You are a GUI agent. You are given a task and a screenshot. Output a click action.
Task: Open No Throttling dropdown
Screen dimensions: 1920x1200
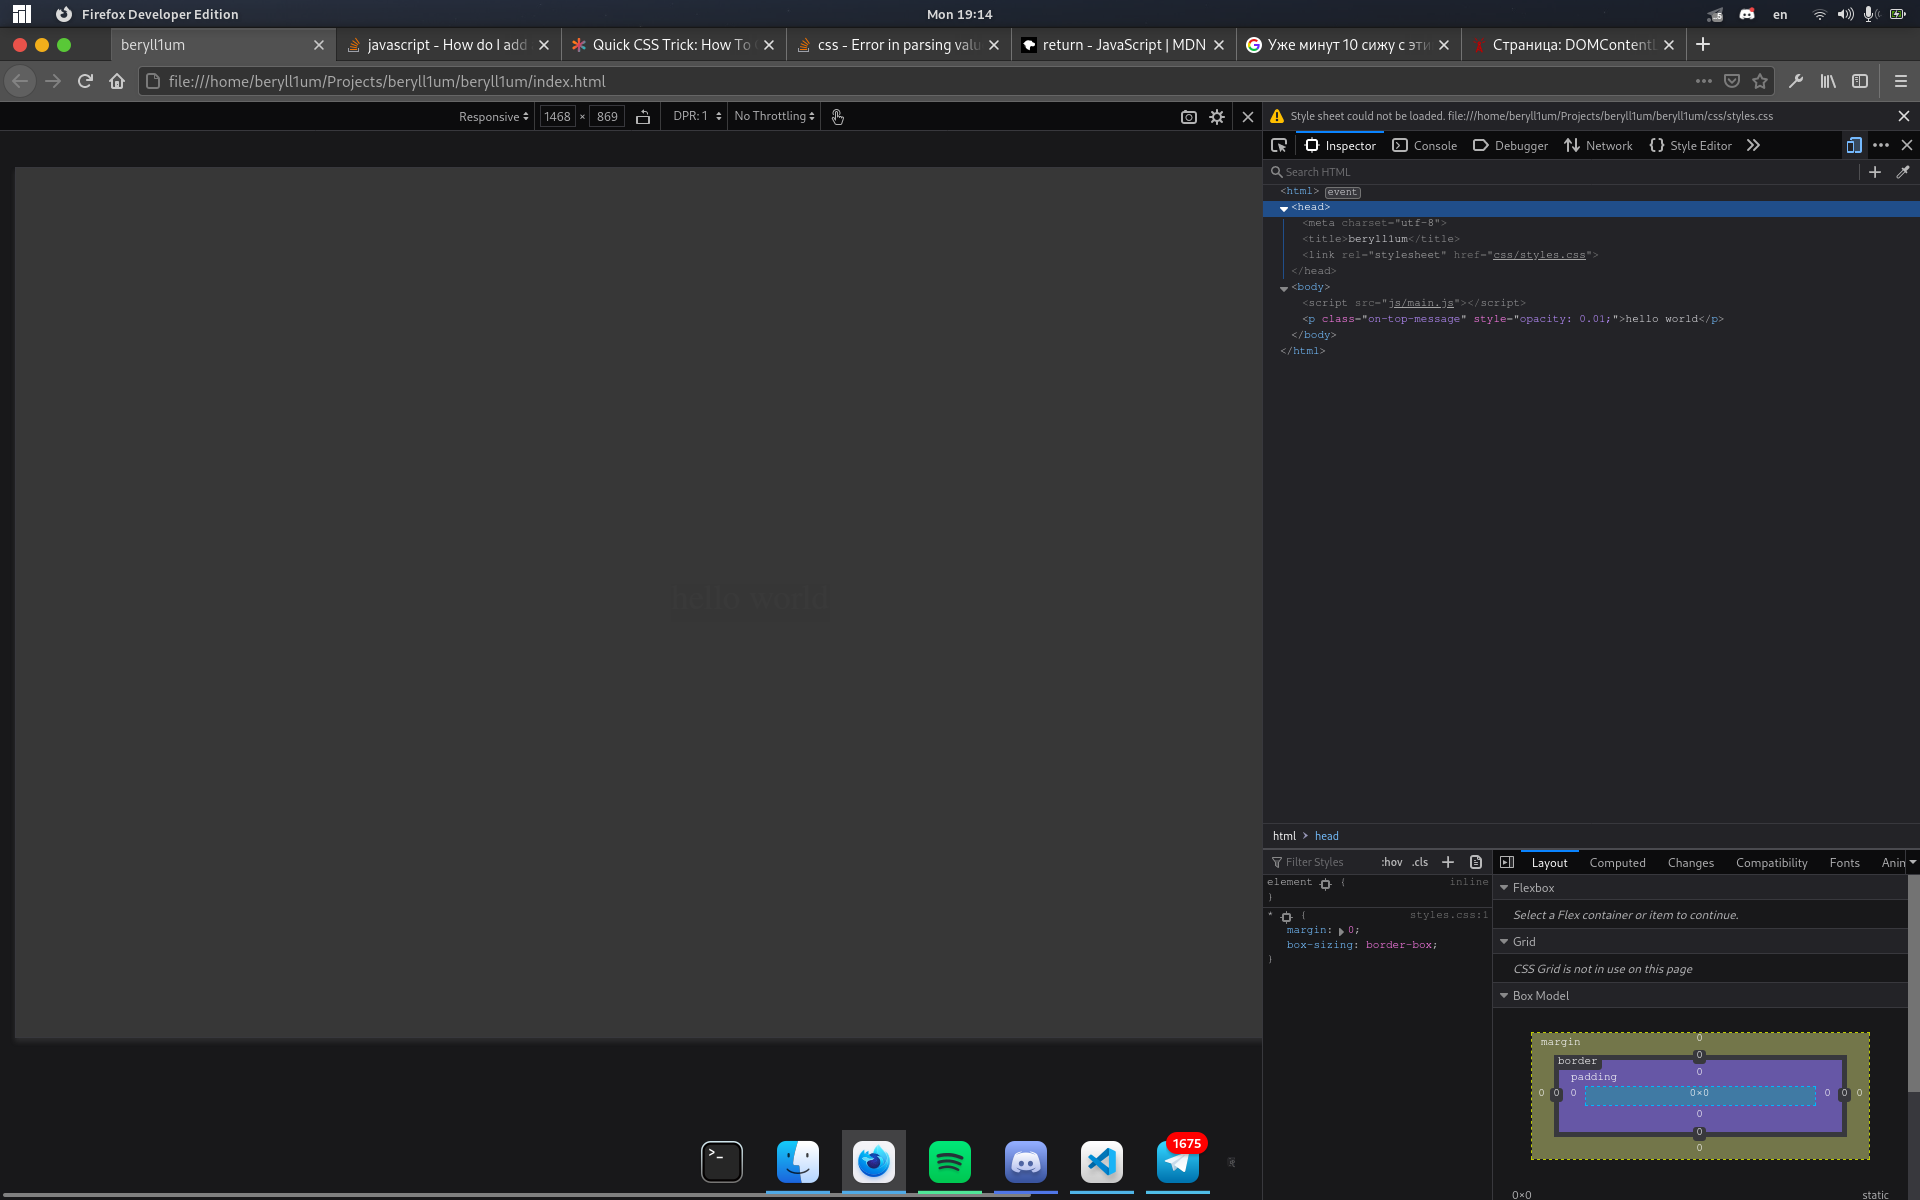(x=774, y=117)
